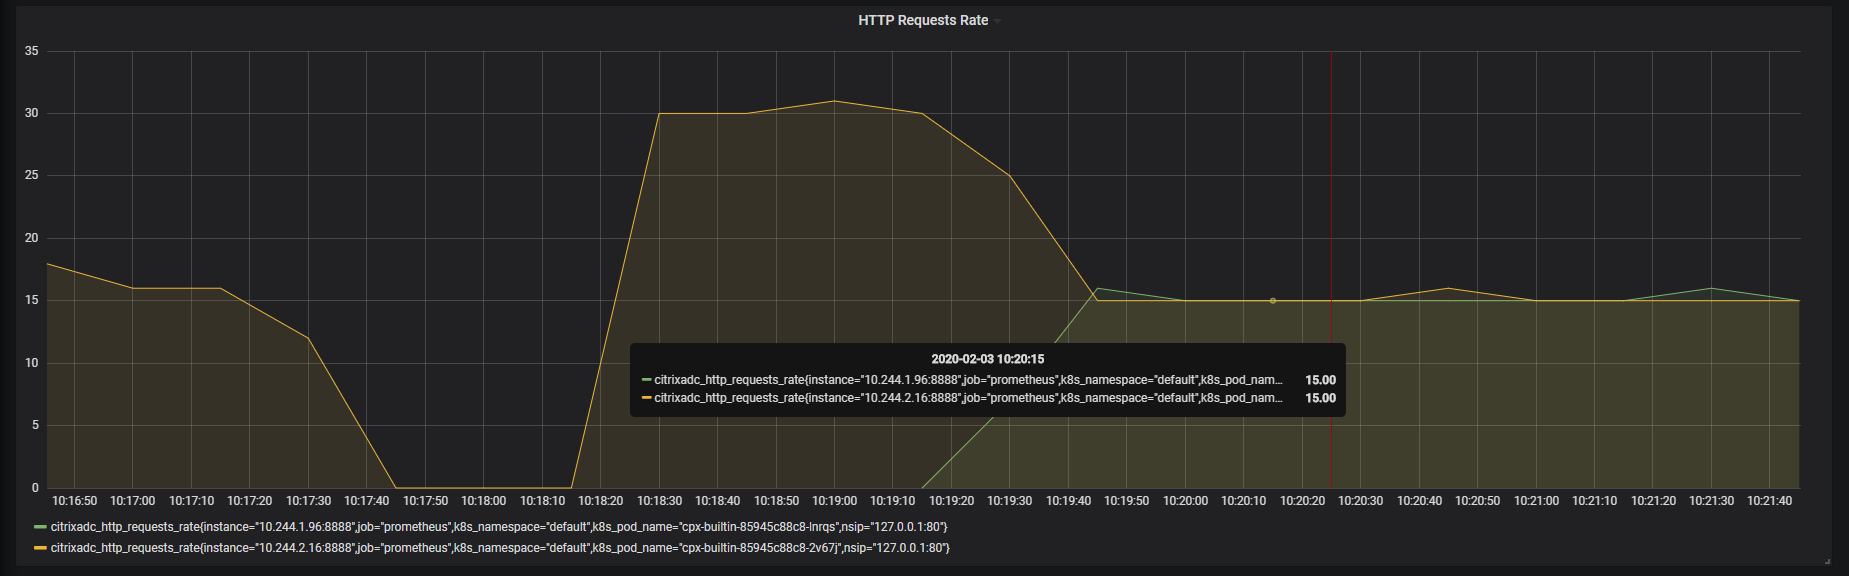Viewport: 1849px width, 576px height.
Task: Click y-axis label 30
Action: click(32, 113)
